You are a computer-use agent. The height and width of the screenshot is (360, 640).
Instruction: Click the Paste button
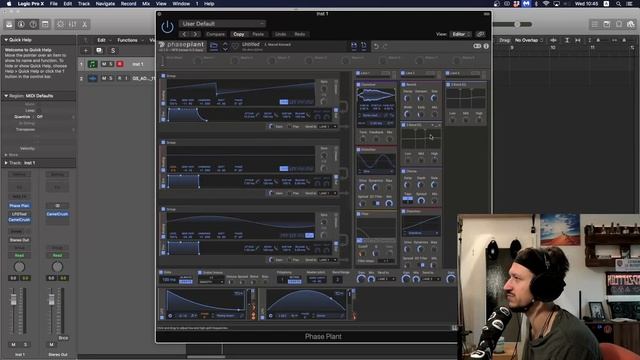258,34
